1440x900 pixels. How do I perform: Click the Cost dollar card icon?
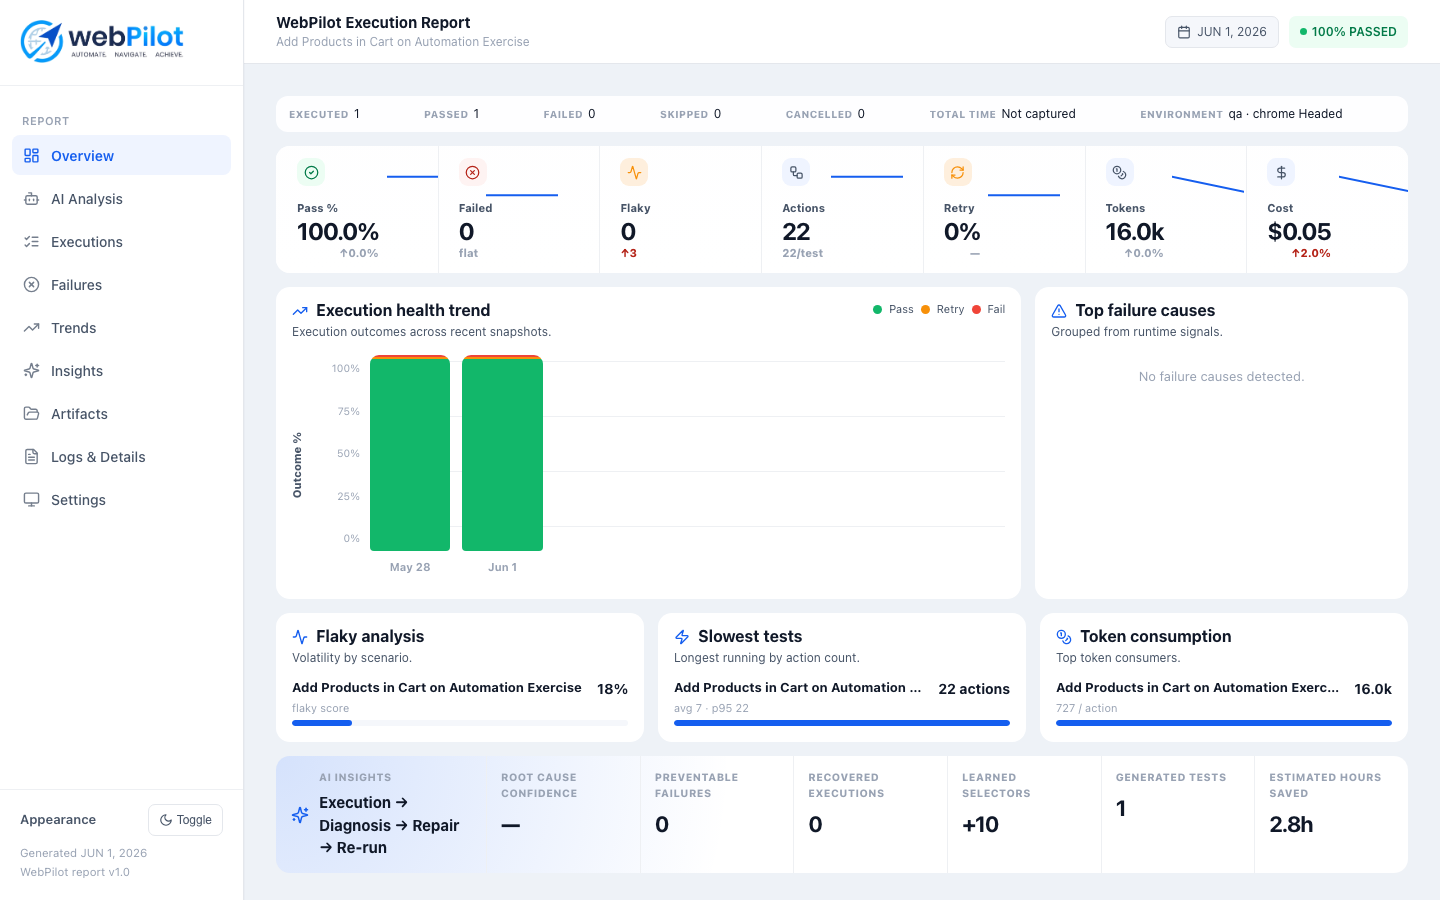click(1281, 172)
